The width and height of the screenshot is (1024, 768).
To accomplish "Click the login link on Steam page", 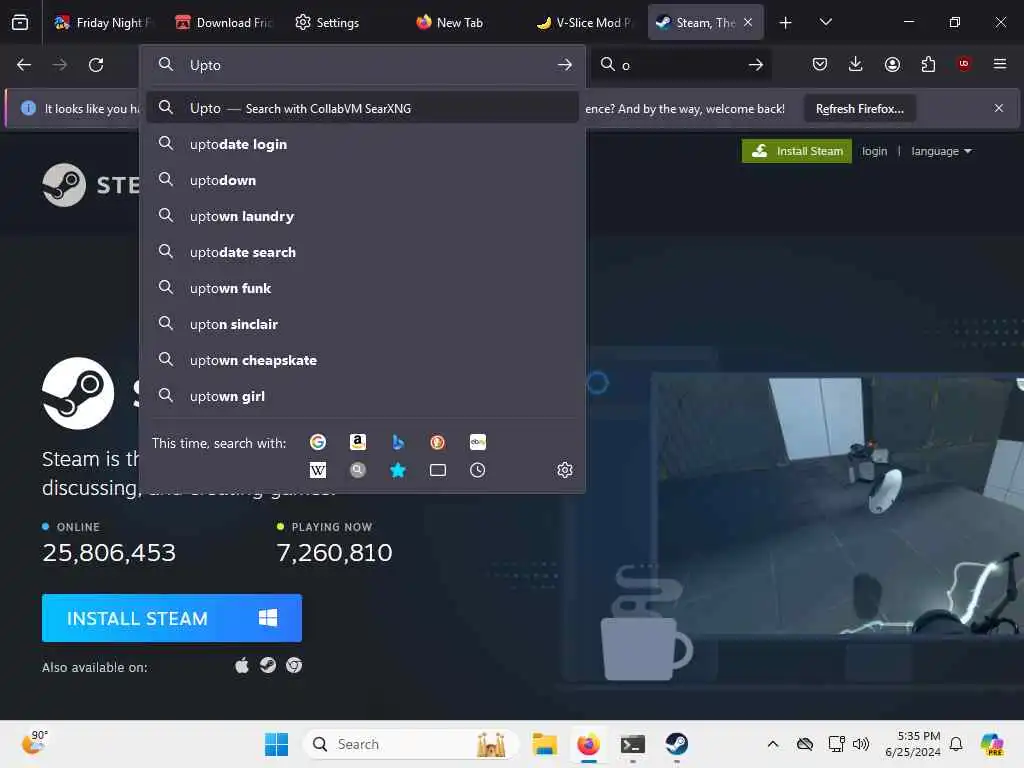I will (874, 151).
